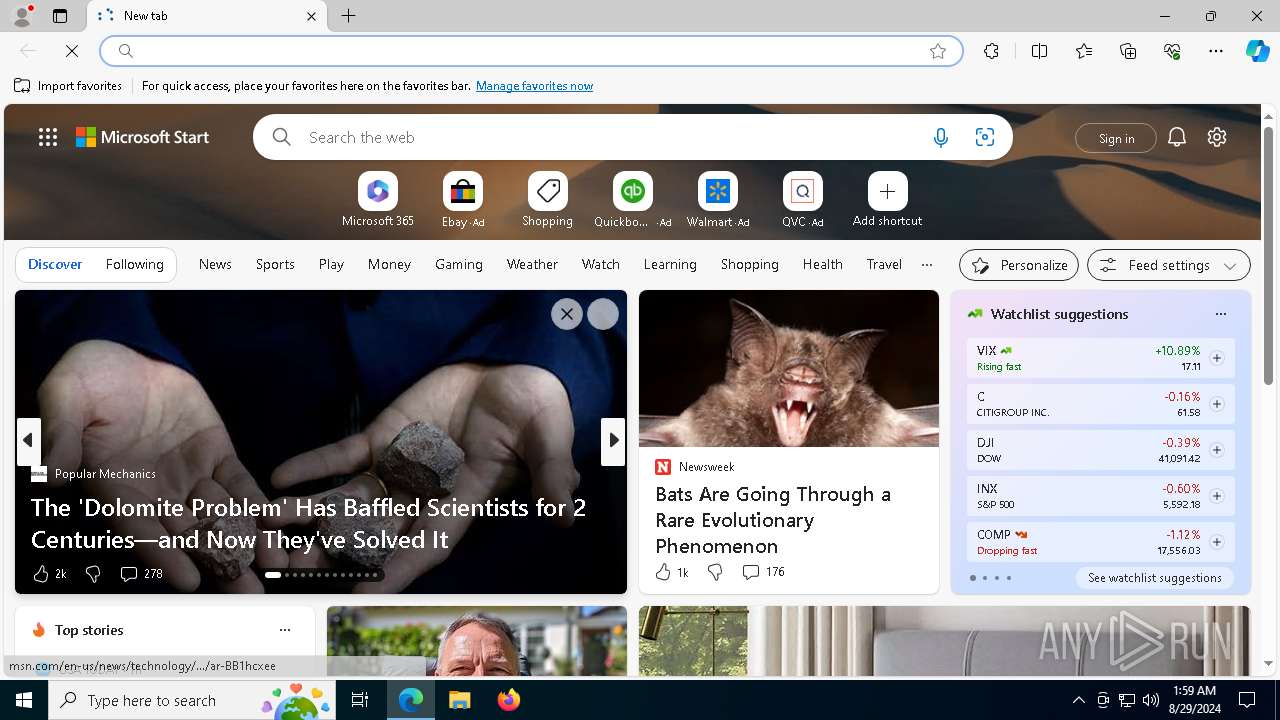Add Citigroup to the watchlist
Image resolution: width=1280 pixels, height=720 pixels.
tap(1216, 404)
